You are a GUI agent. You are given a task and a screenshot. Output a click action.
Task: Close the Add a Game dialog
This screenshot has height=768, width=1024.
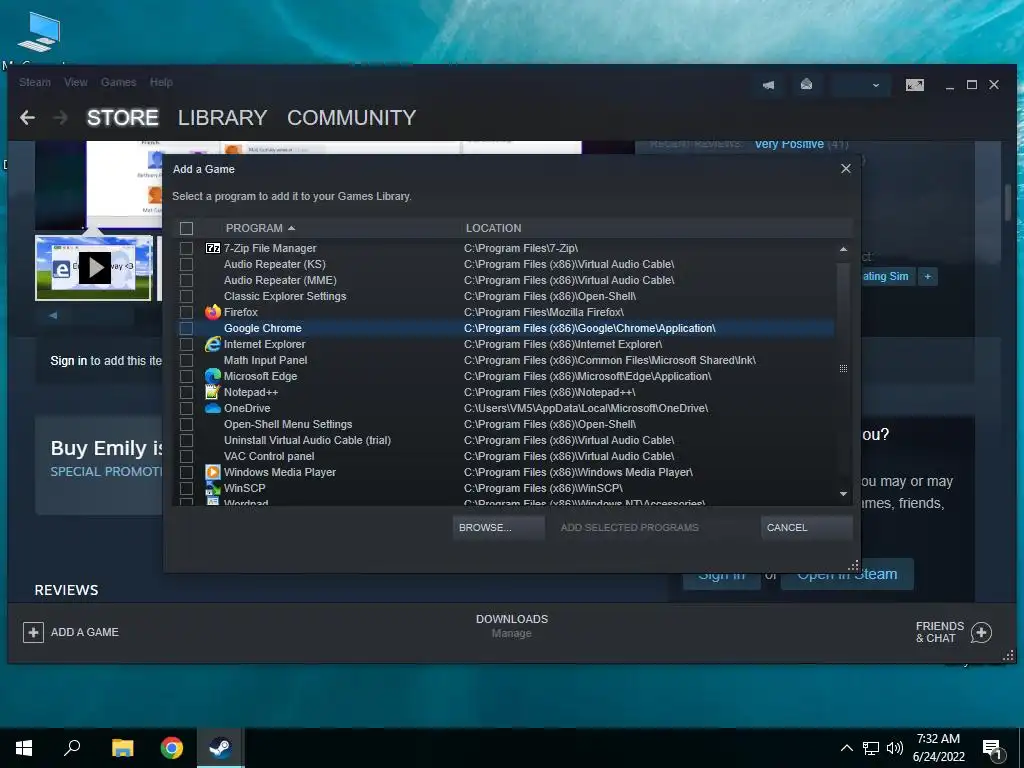click(846, 168)
